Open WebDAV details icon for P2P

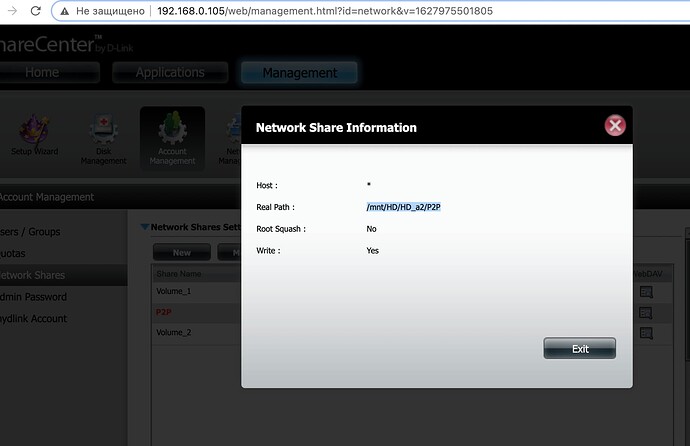(646, 313)
